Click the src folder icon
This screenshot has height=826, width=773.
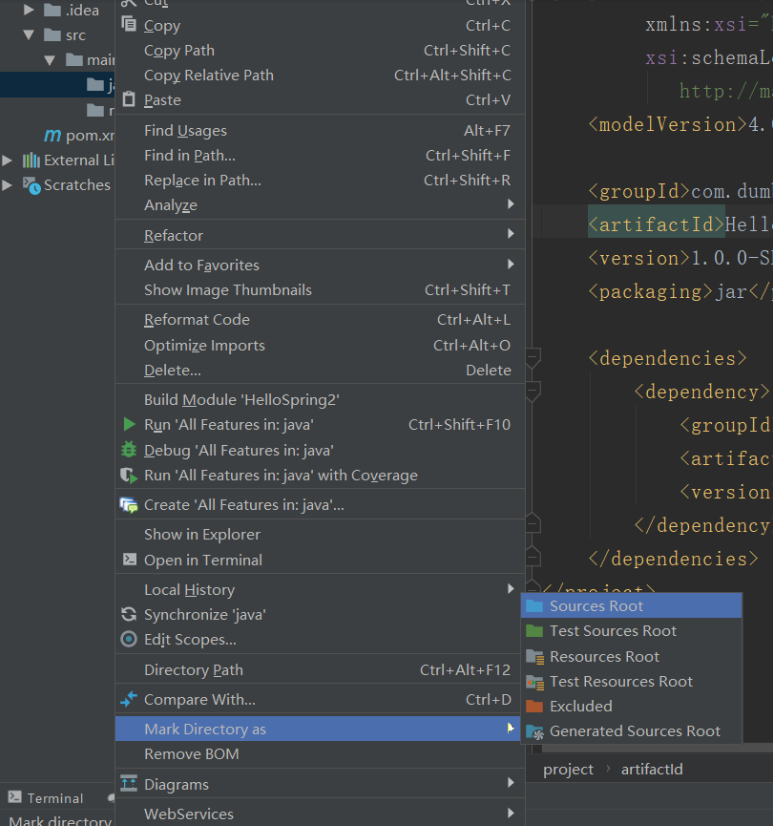pyautogui.click(x=52, y=35)
